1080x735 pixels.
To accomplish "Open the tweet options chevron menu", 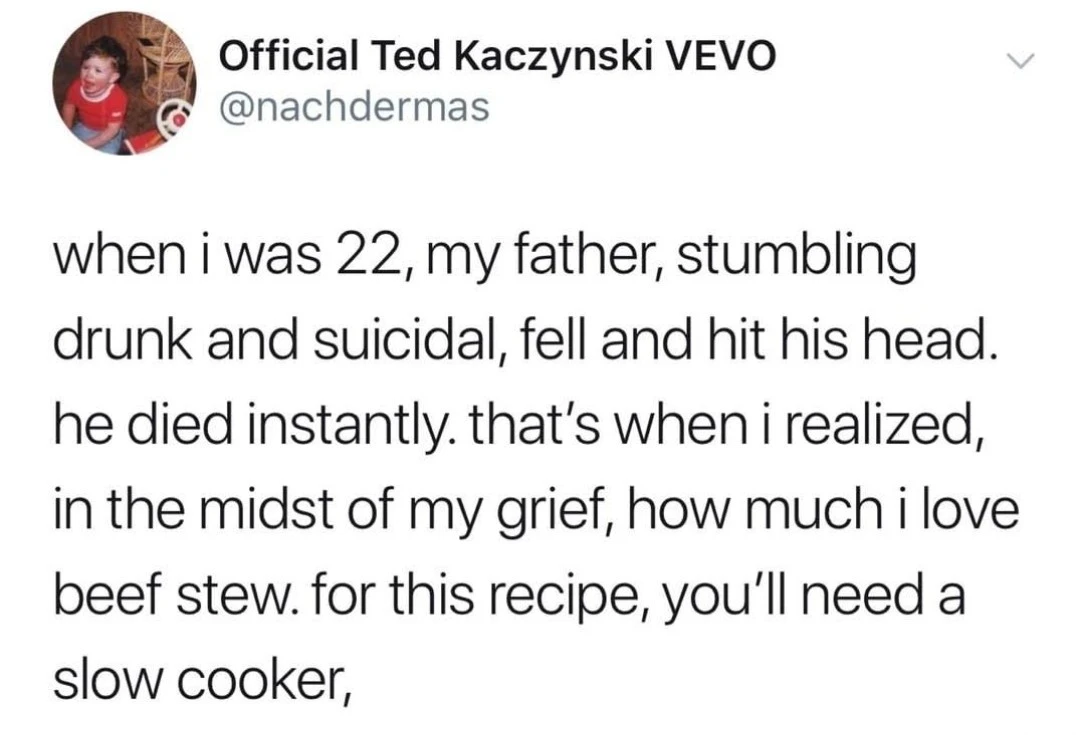I will 1021,61.
